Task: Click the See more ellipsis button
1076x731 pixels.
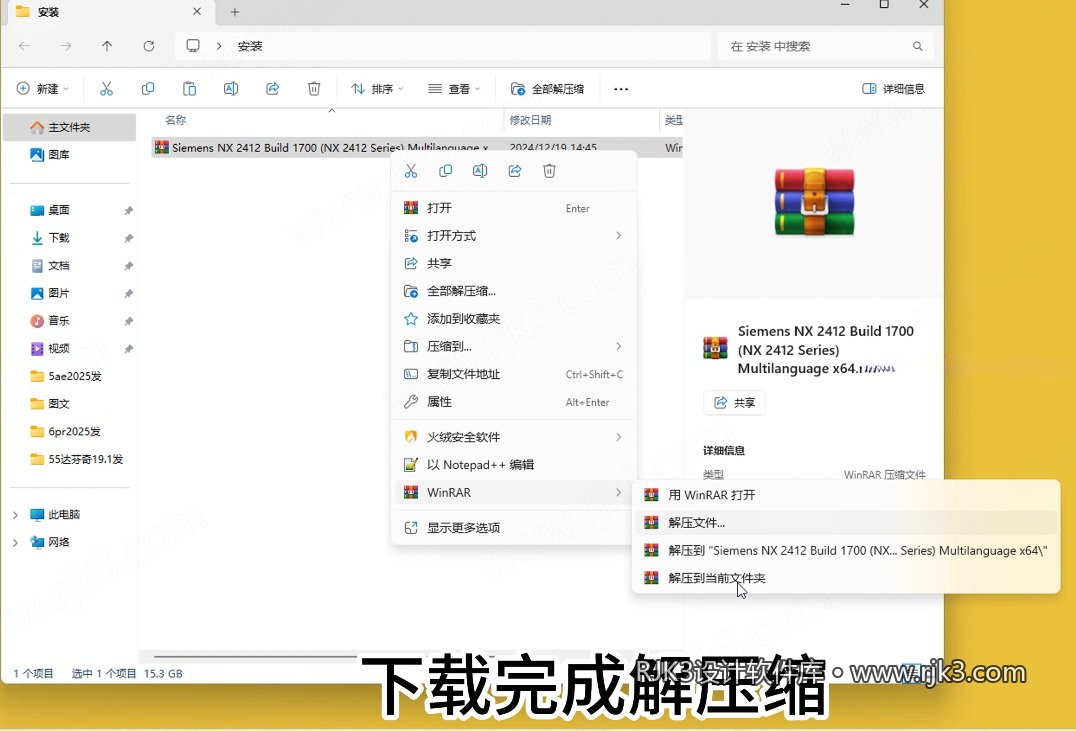Action: (621, 89)
